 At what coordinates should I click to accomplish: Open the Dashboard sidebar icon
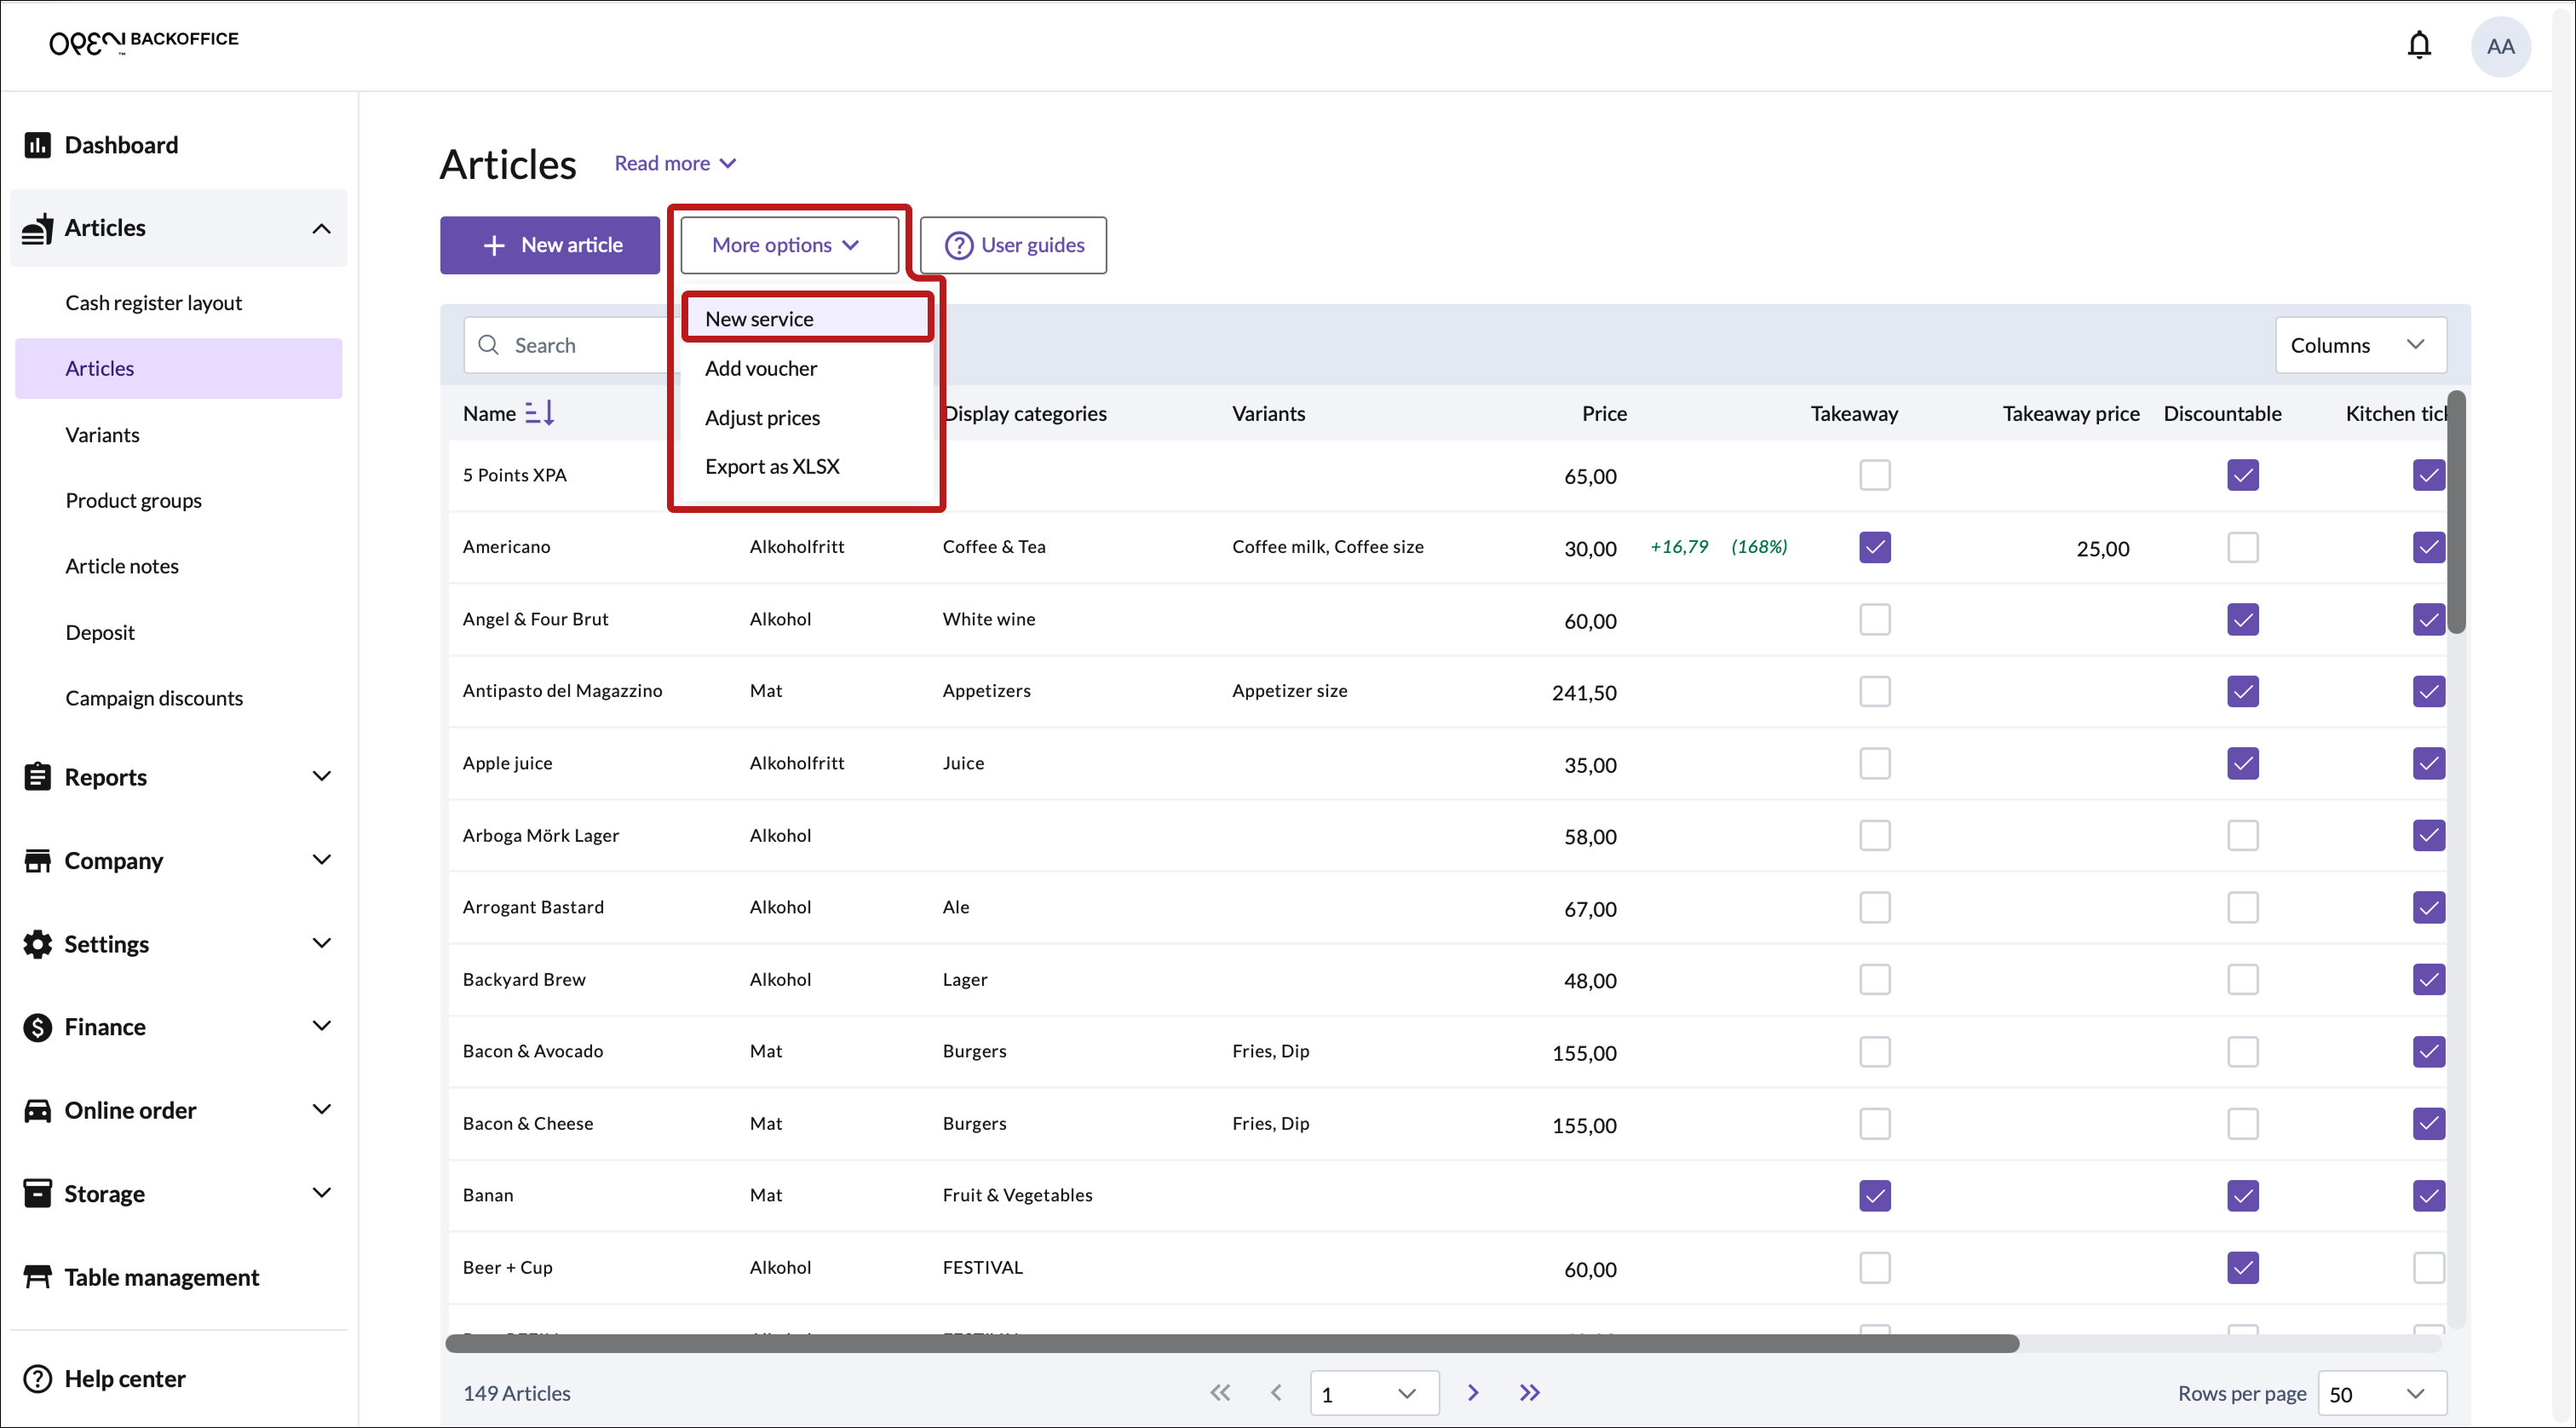[37, 145]
